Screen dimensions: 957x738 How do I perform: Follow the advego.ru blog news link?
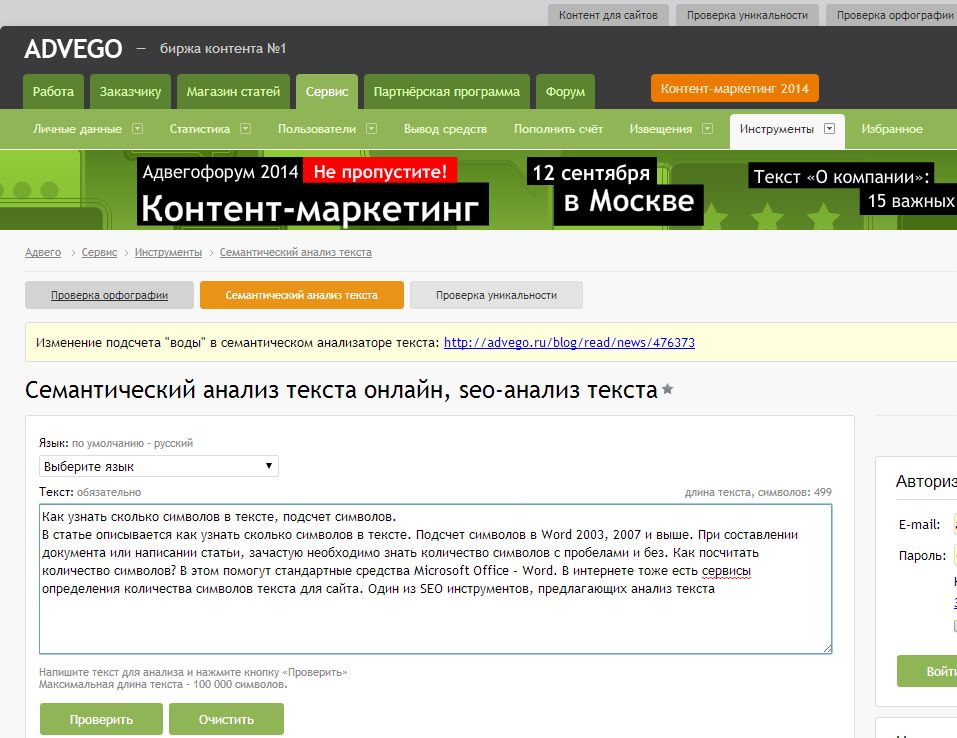coord(569,342)
